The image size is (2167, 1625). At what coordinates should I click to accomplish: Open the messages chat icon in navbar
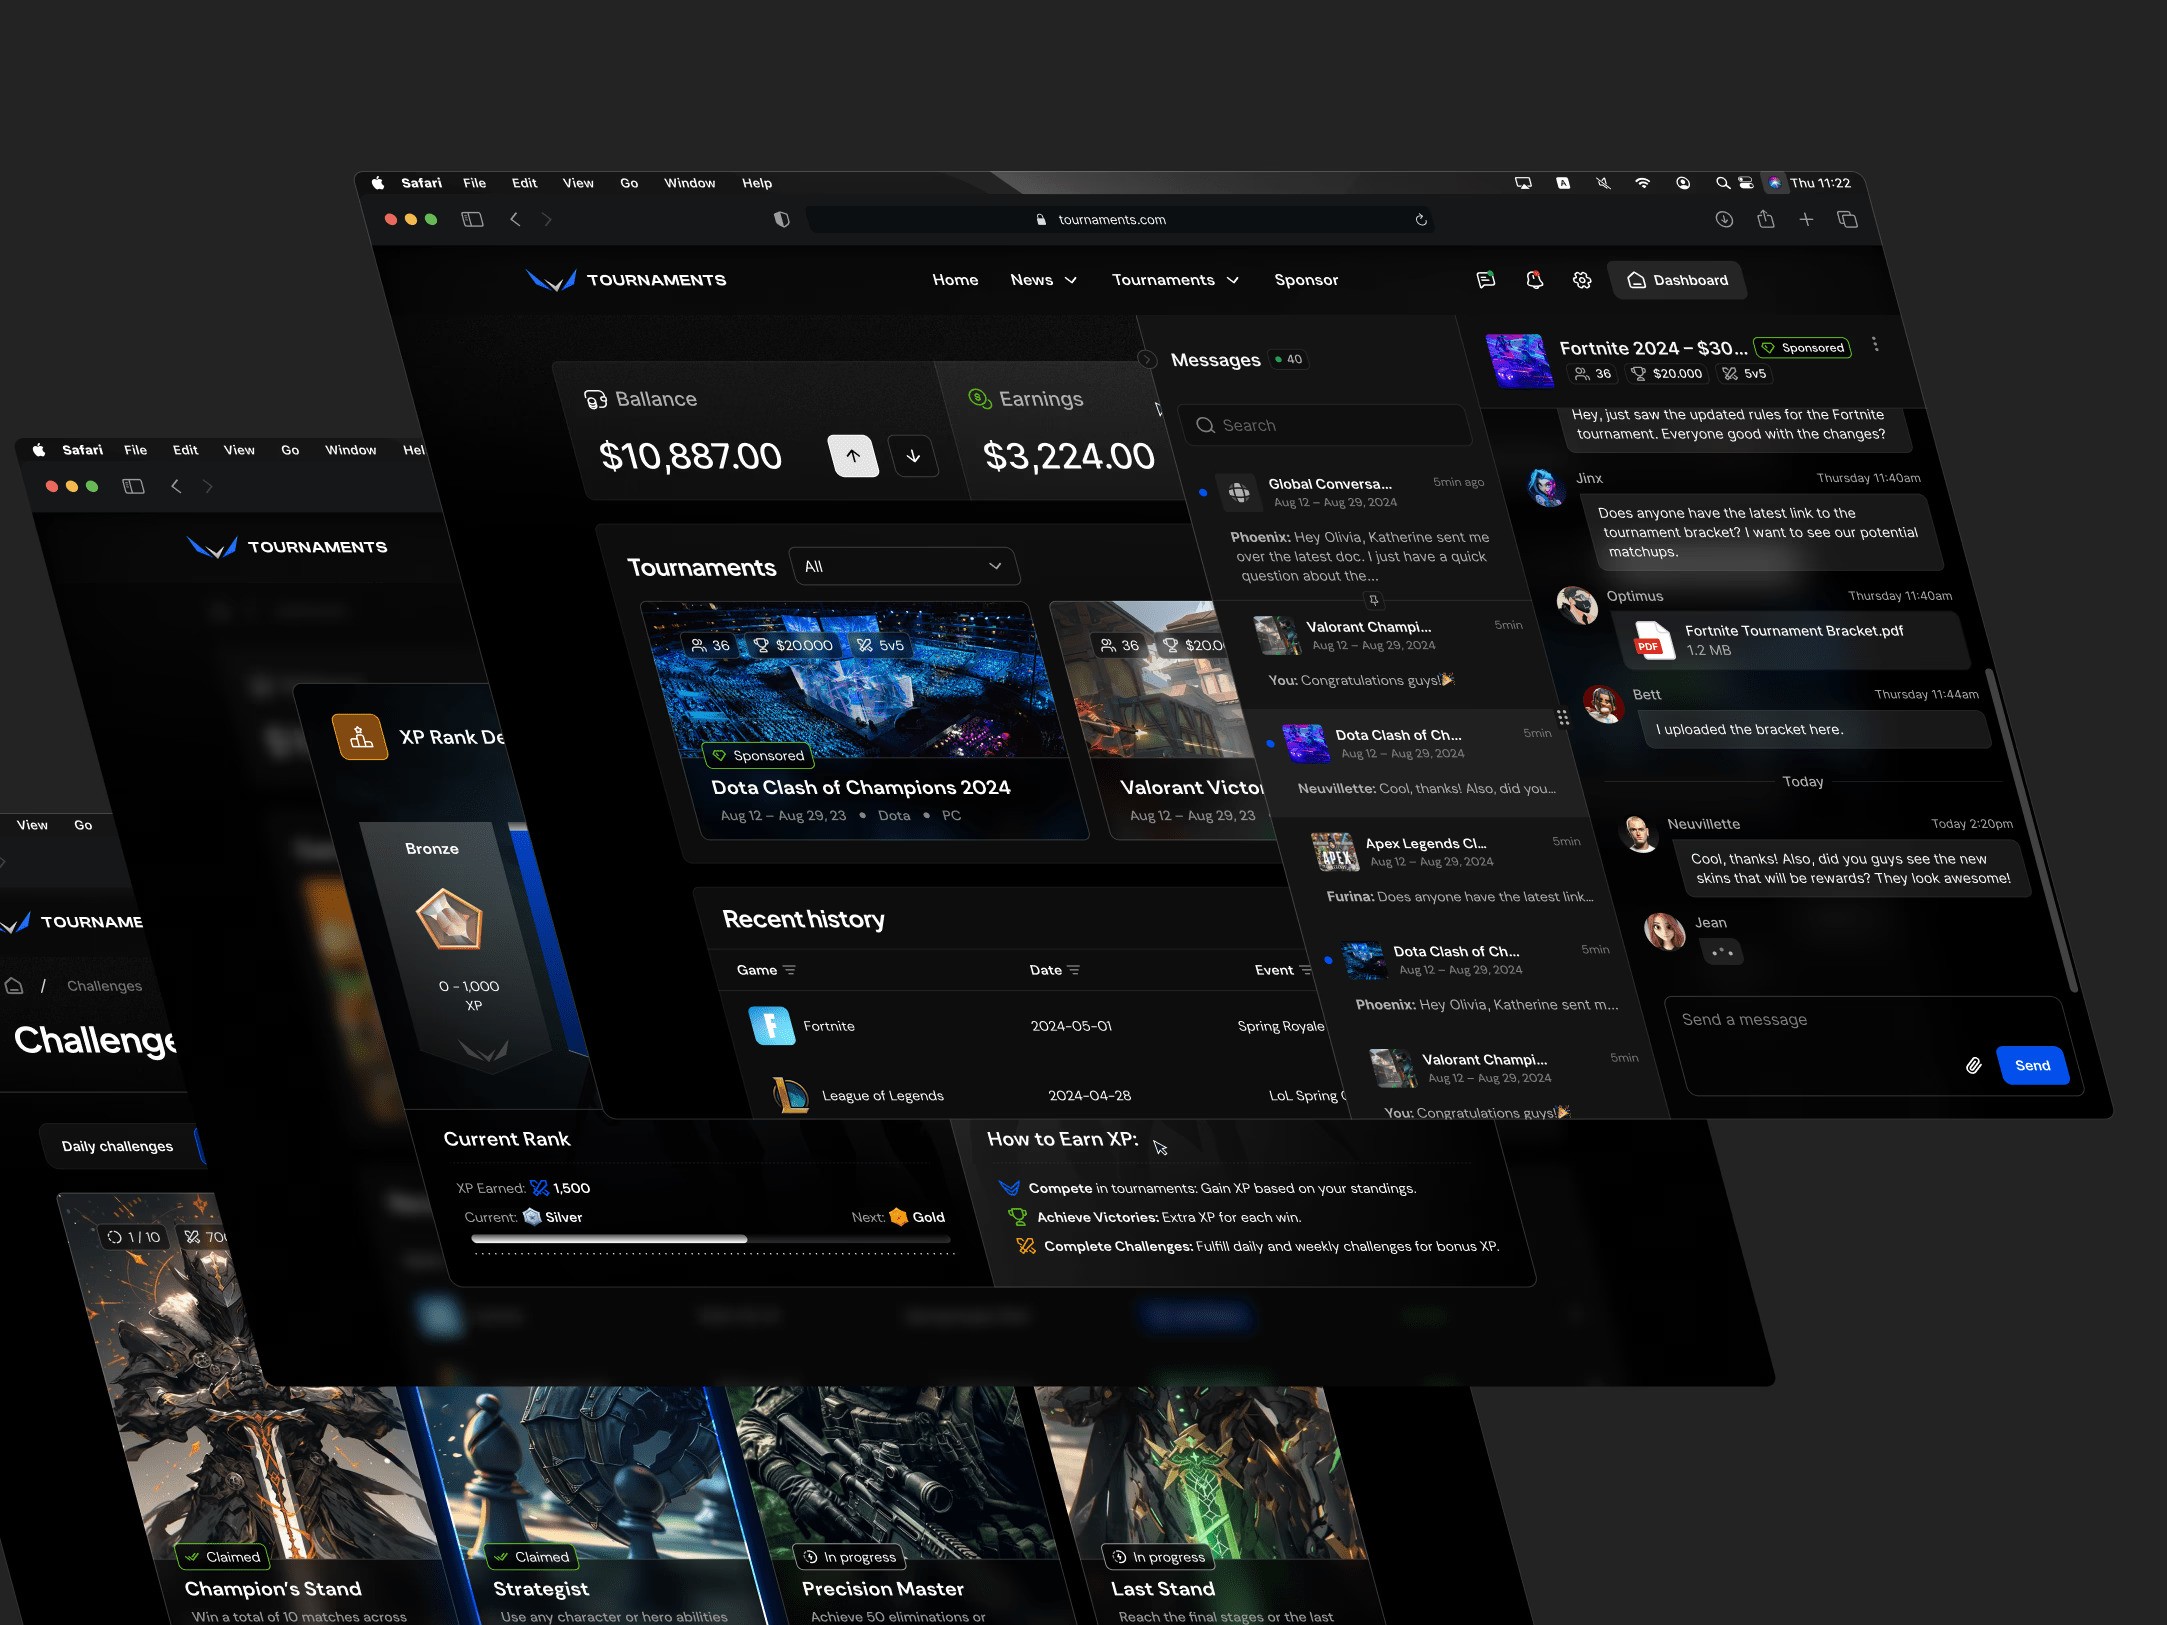click(x=1486, y=280)
